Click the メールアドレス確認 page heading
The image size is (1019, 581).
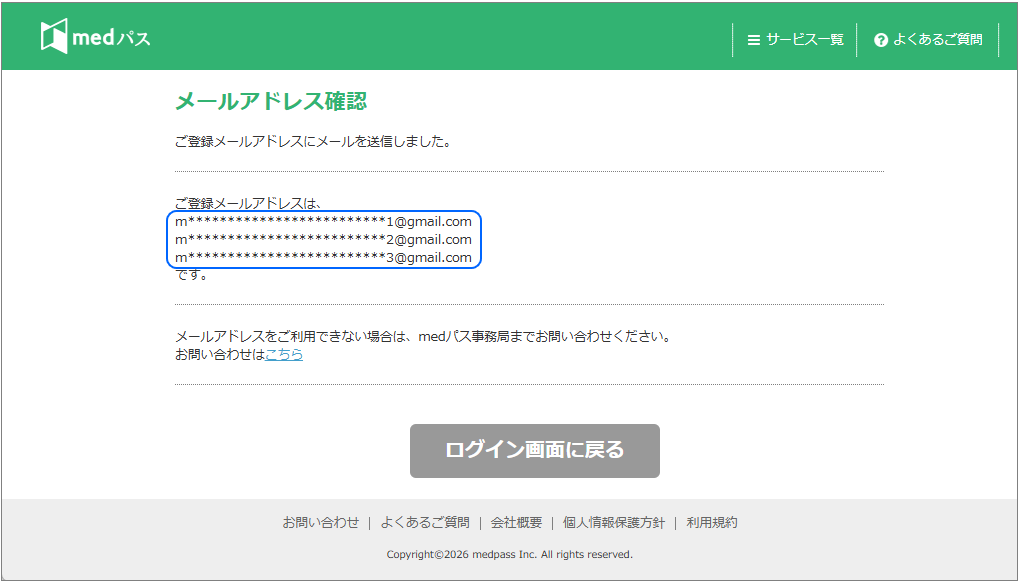271,101
